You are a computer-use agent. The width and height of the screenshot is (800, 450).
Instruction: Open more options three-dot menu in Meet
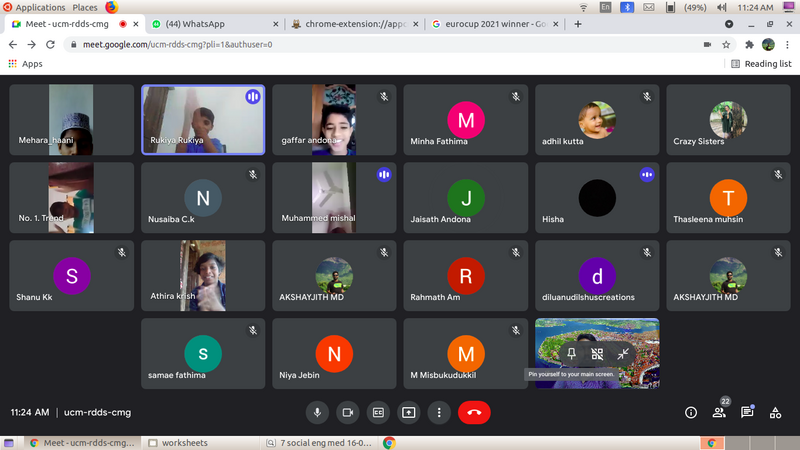(x=439, y=412)
